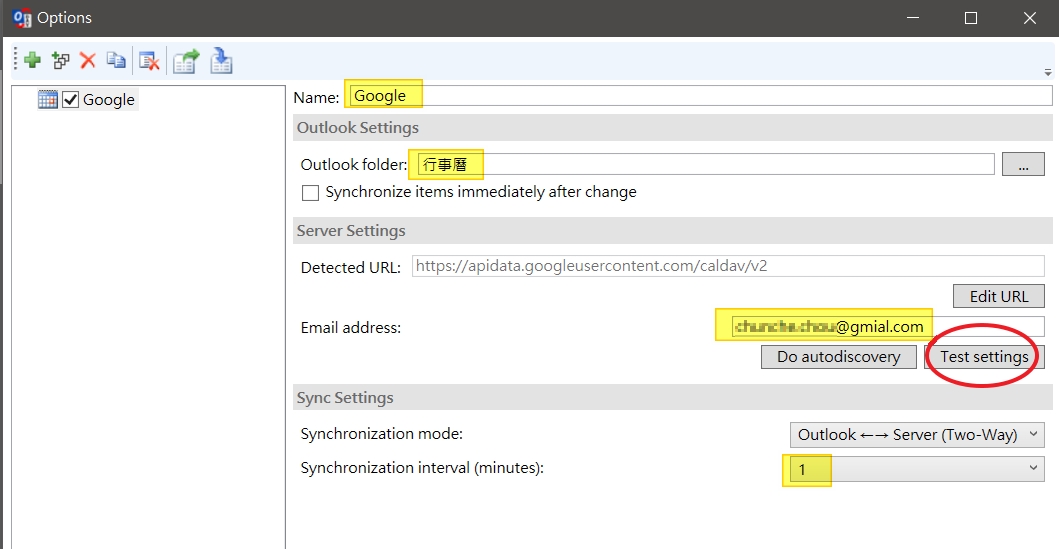Click the Email address label
The height and width of the screenshot is (549, 1059).
pos(351,328)
